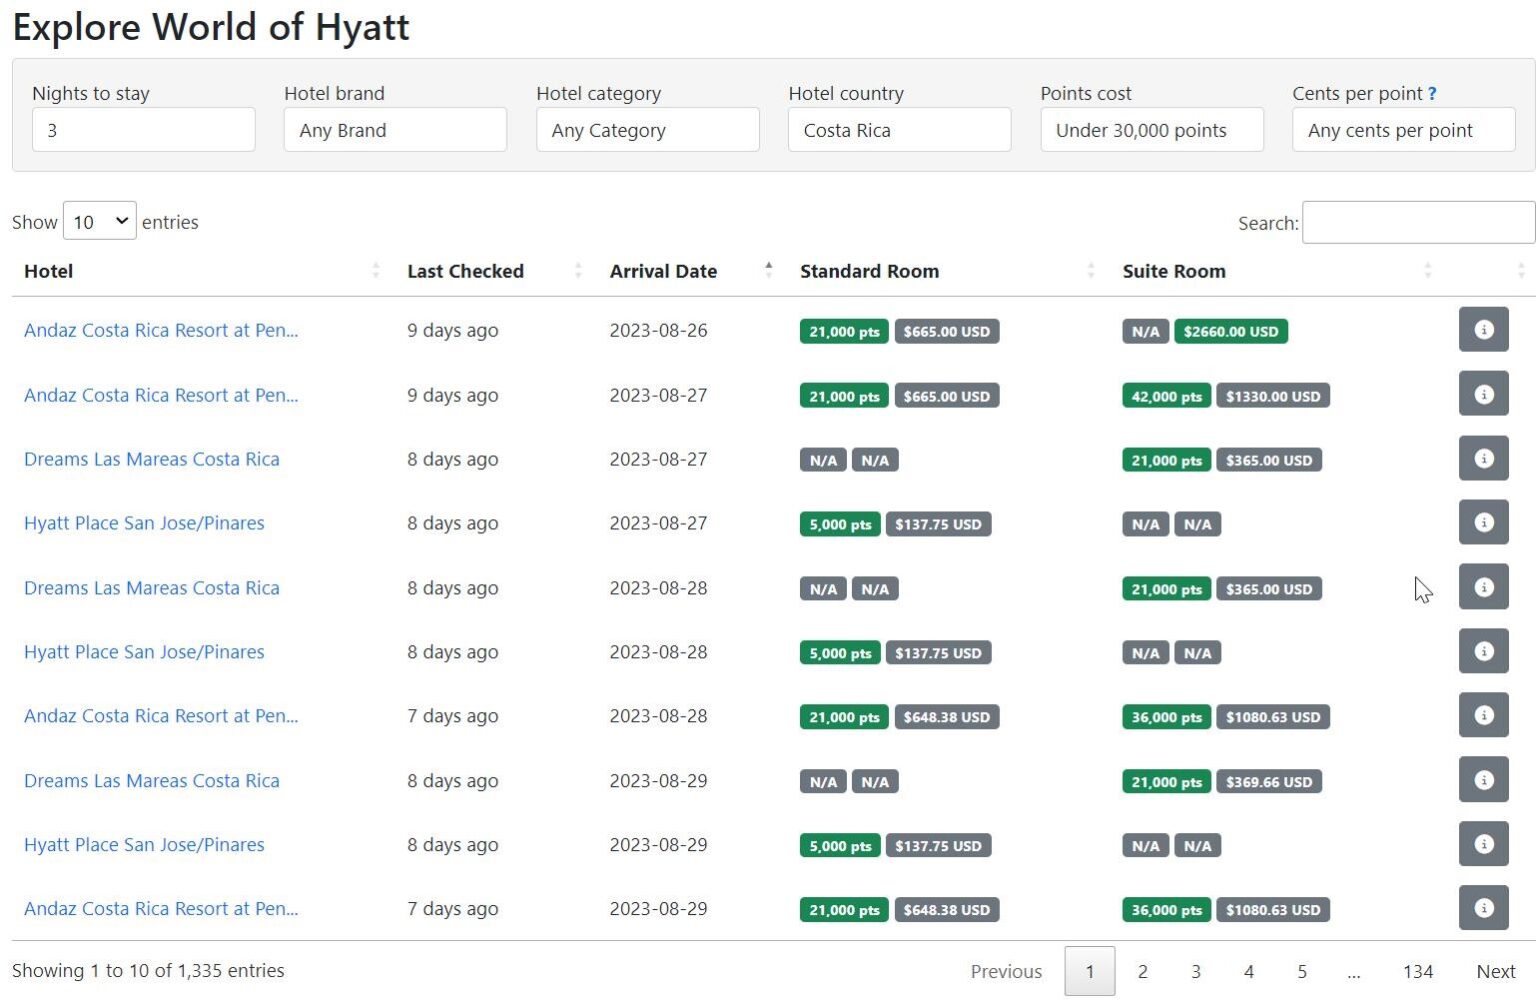Go to page 2 of results
The image size is (1536, 1005).
pos(1142,971)
